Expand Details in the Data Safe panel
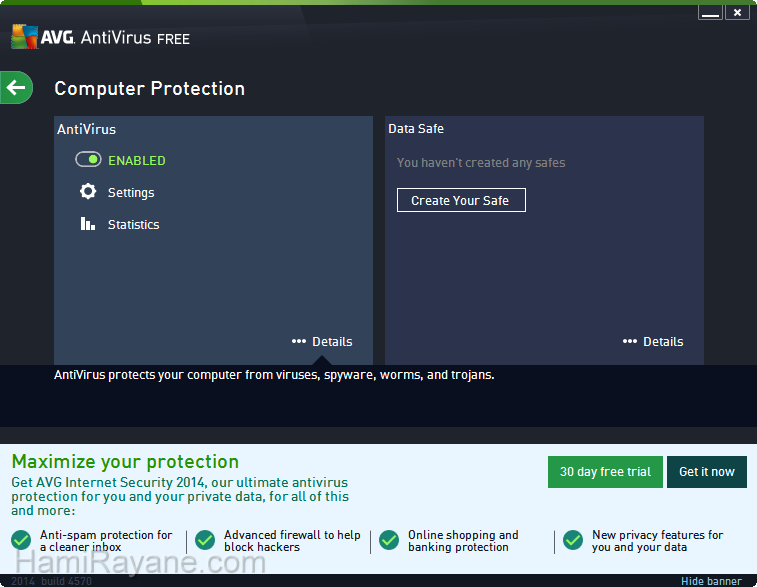The image size is (757, 587). point(653,342)
